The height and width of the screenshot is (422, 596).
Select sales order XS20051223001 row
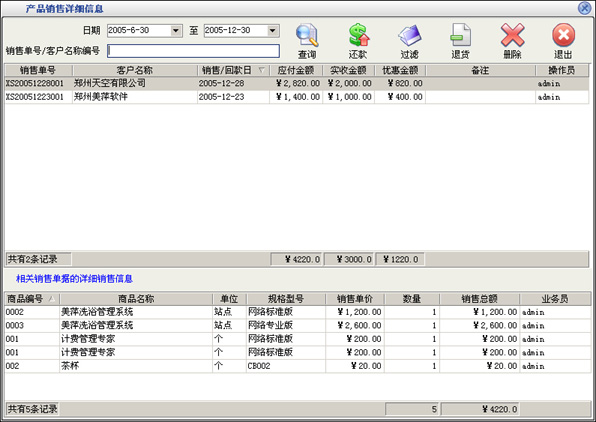coord(296,97)
